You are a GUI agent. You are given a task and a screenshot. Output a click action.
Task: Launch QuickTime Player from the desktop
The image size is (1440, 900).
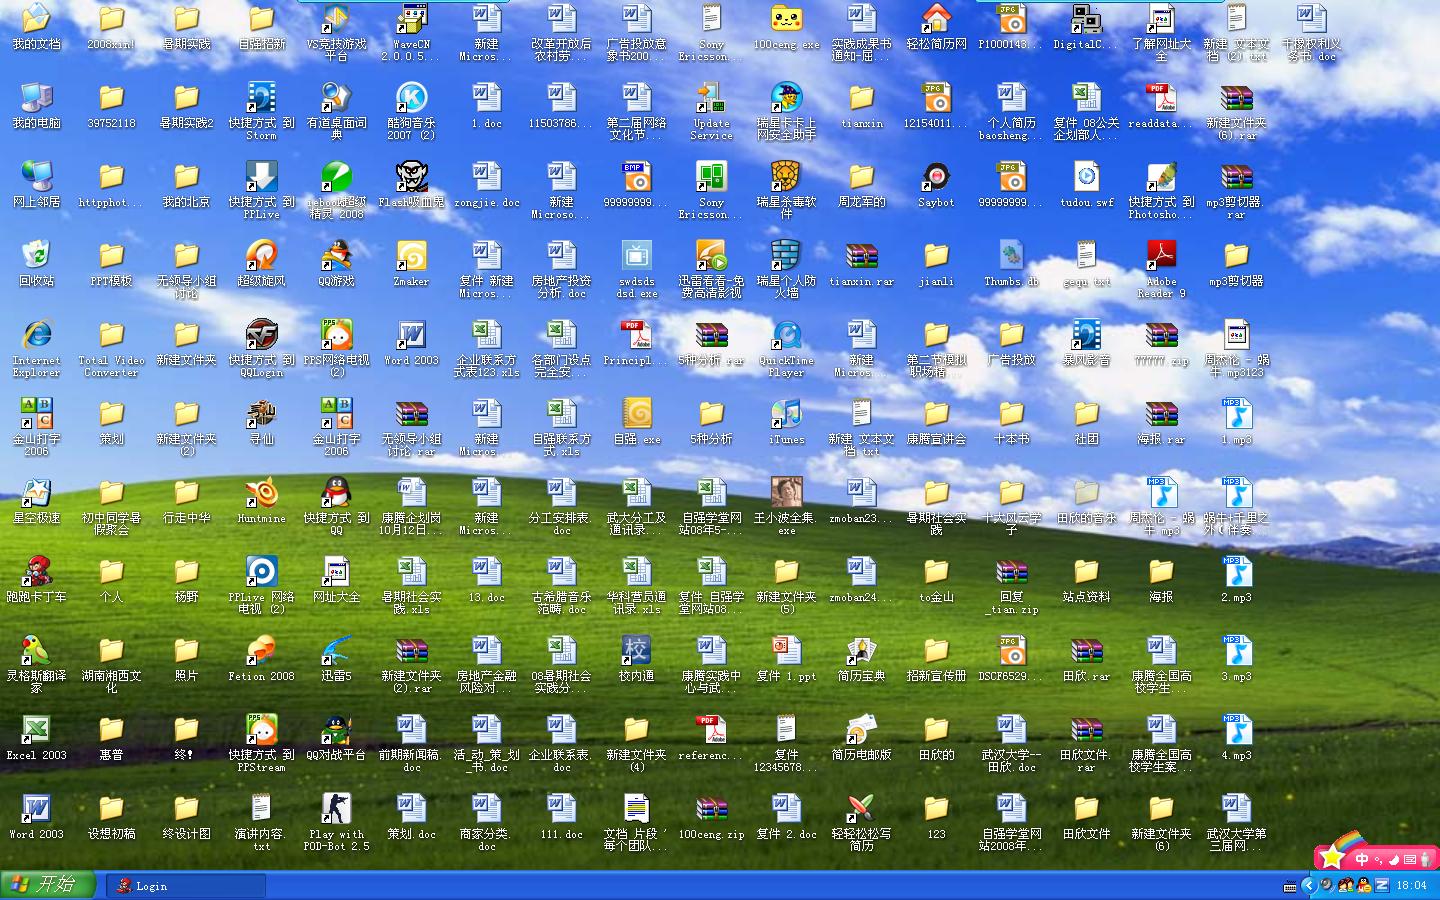coord(786,348)
